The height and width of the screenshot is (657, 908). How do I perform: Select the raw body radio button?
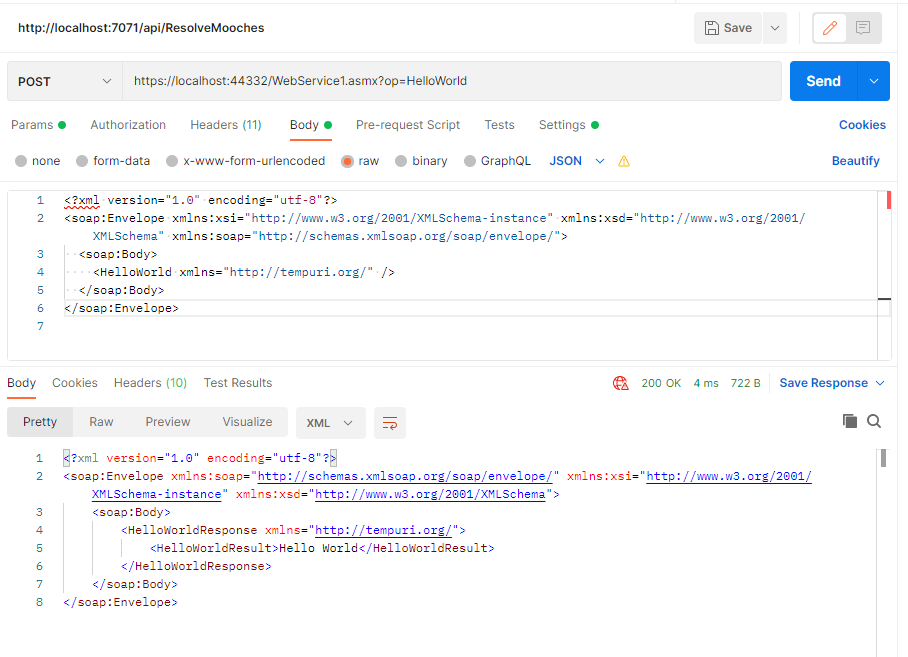coord(347,161)
